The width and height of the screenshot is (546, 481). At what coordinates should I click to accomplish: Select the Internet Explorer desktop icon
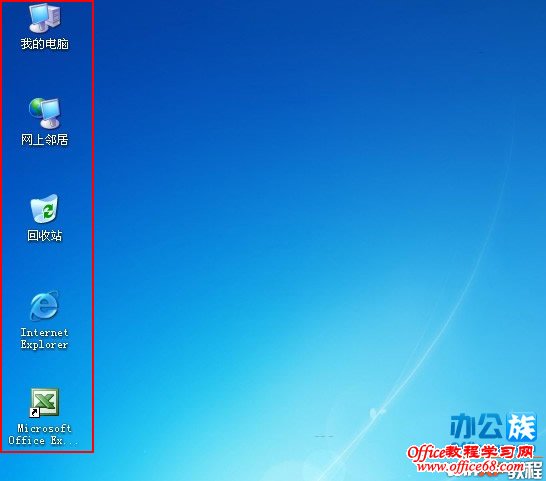(x=44, y=305)
